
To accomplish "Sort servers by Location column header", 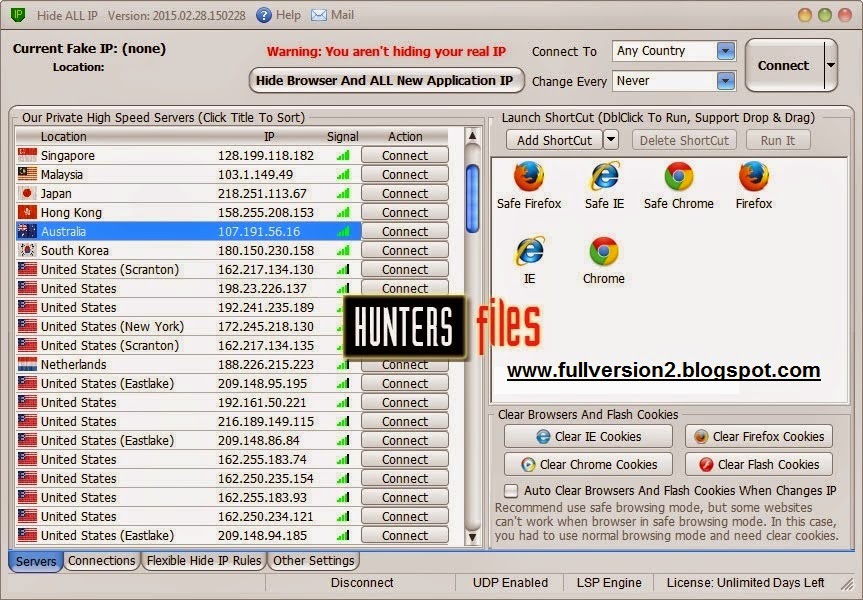I will coord(63,137).
